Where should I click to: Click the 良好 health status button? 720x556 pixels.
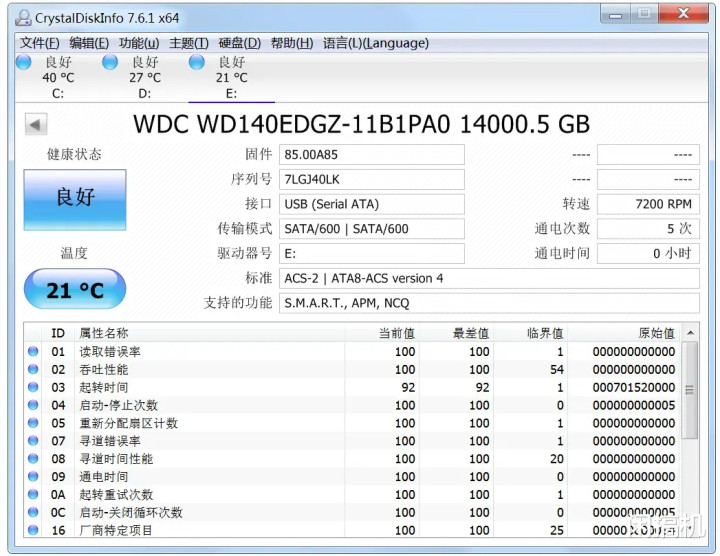tap(75, 198)
